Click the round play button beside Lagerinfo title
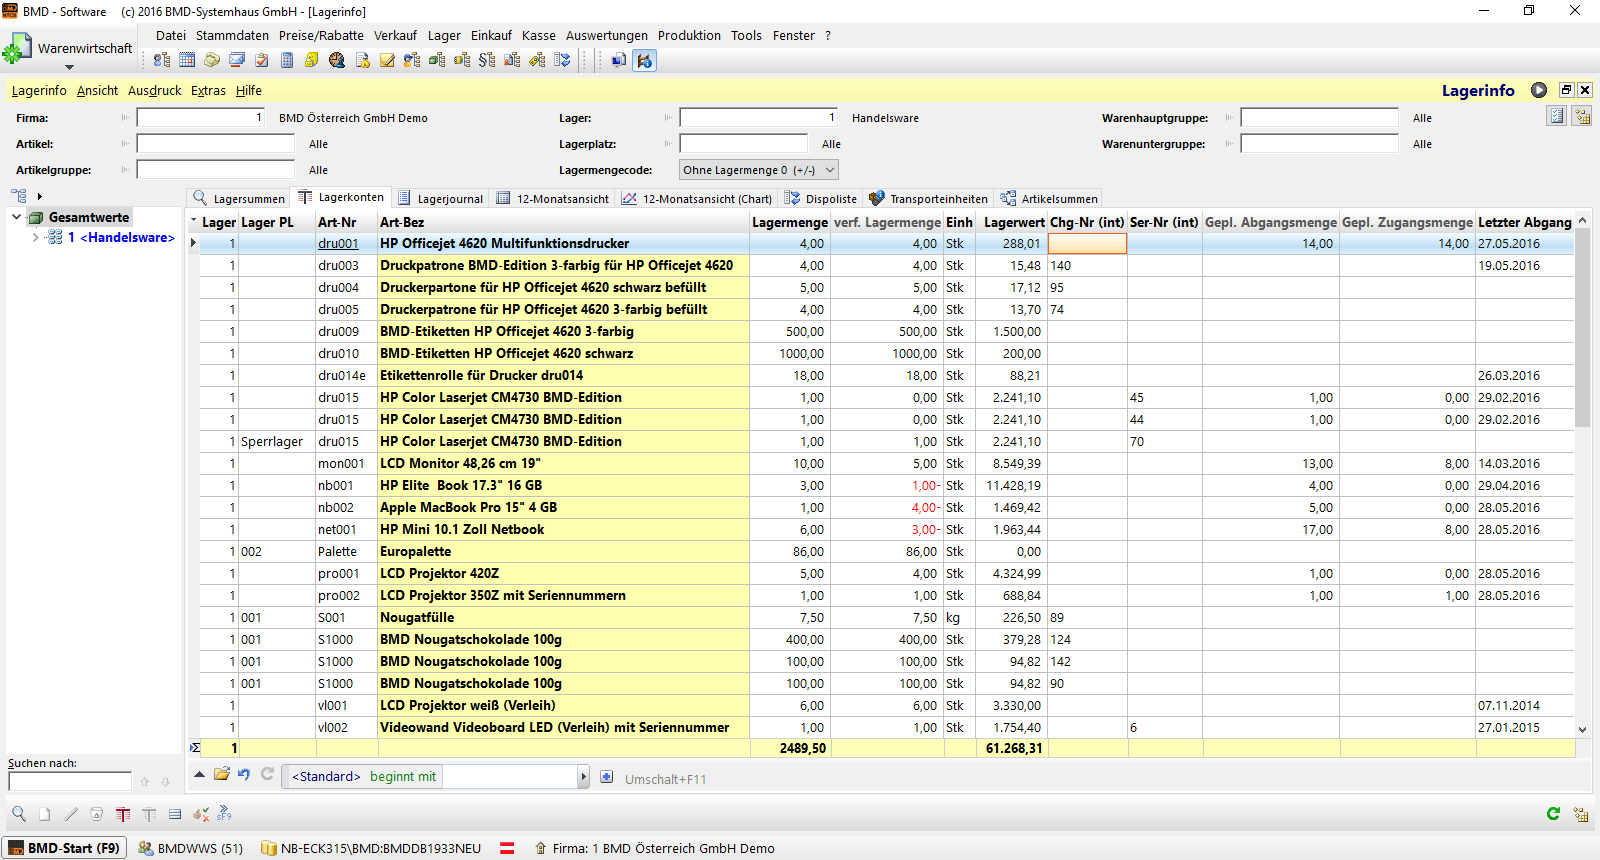Image resolution: width=1600 pixels, height=860 pixels. [x=1539, y=90]
